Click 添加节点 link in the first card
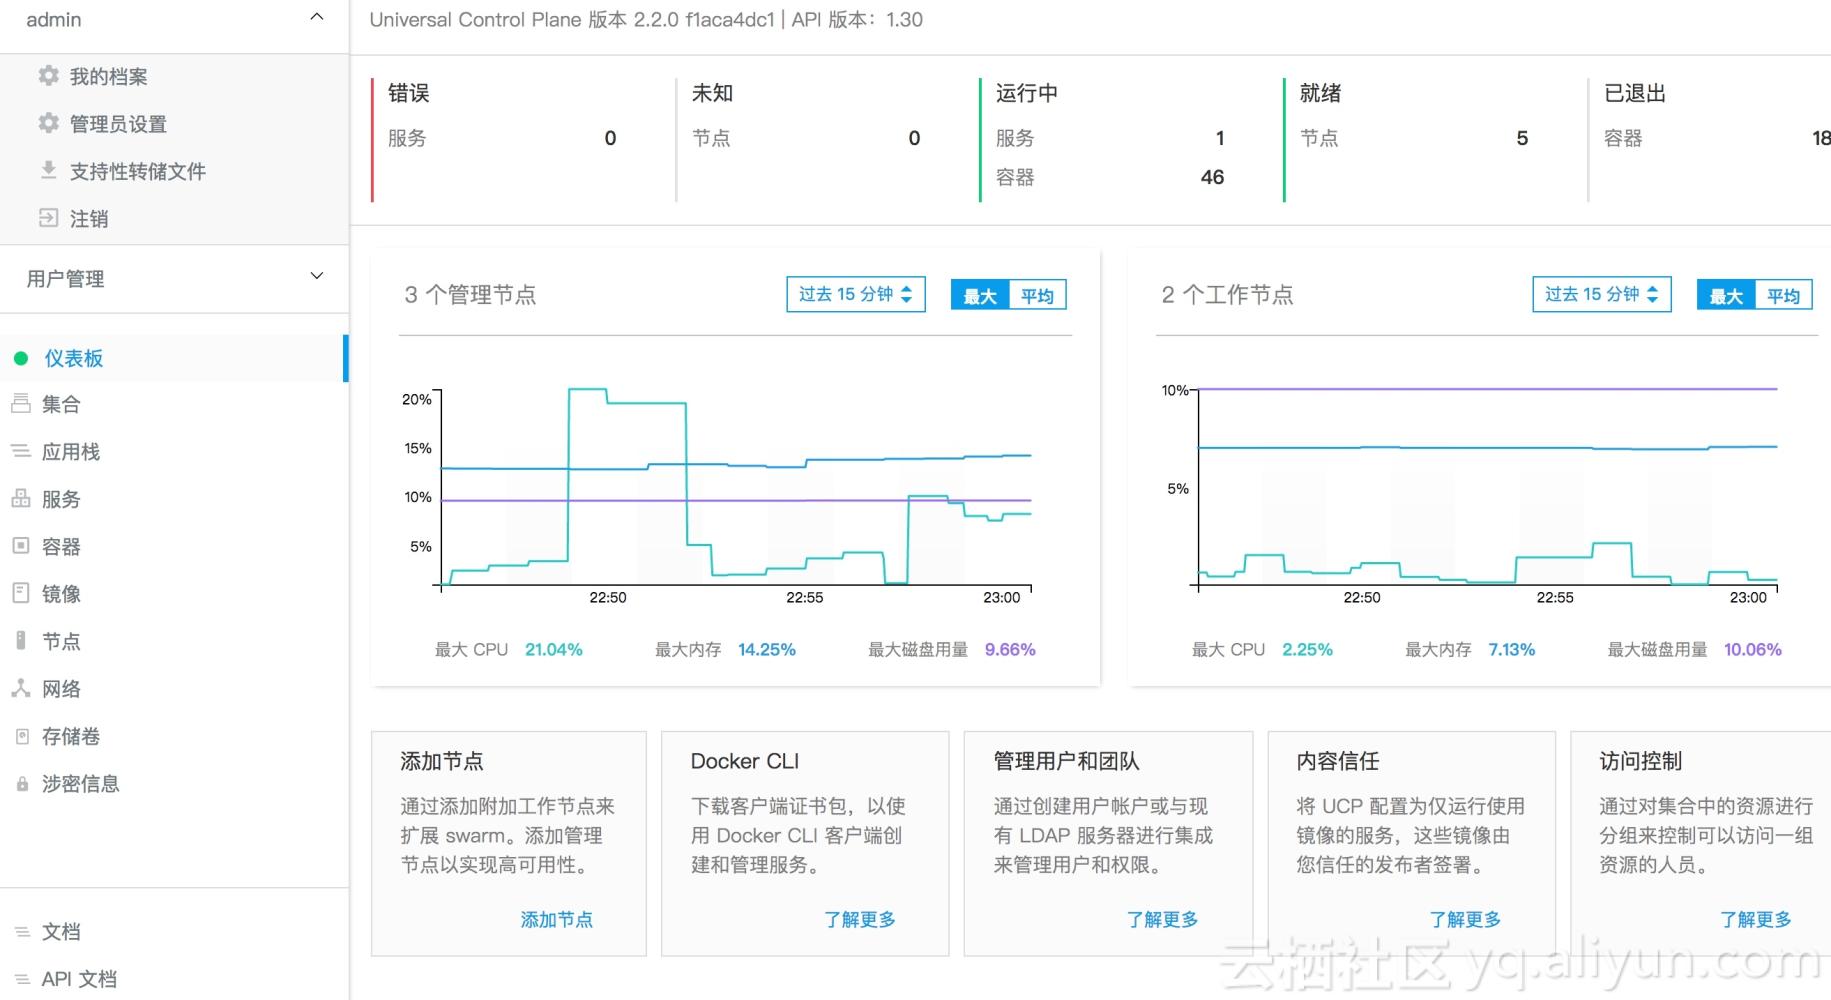1831x1000 pixels. [x=556, y=919]
